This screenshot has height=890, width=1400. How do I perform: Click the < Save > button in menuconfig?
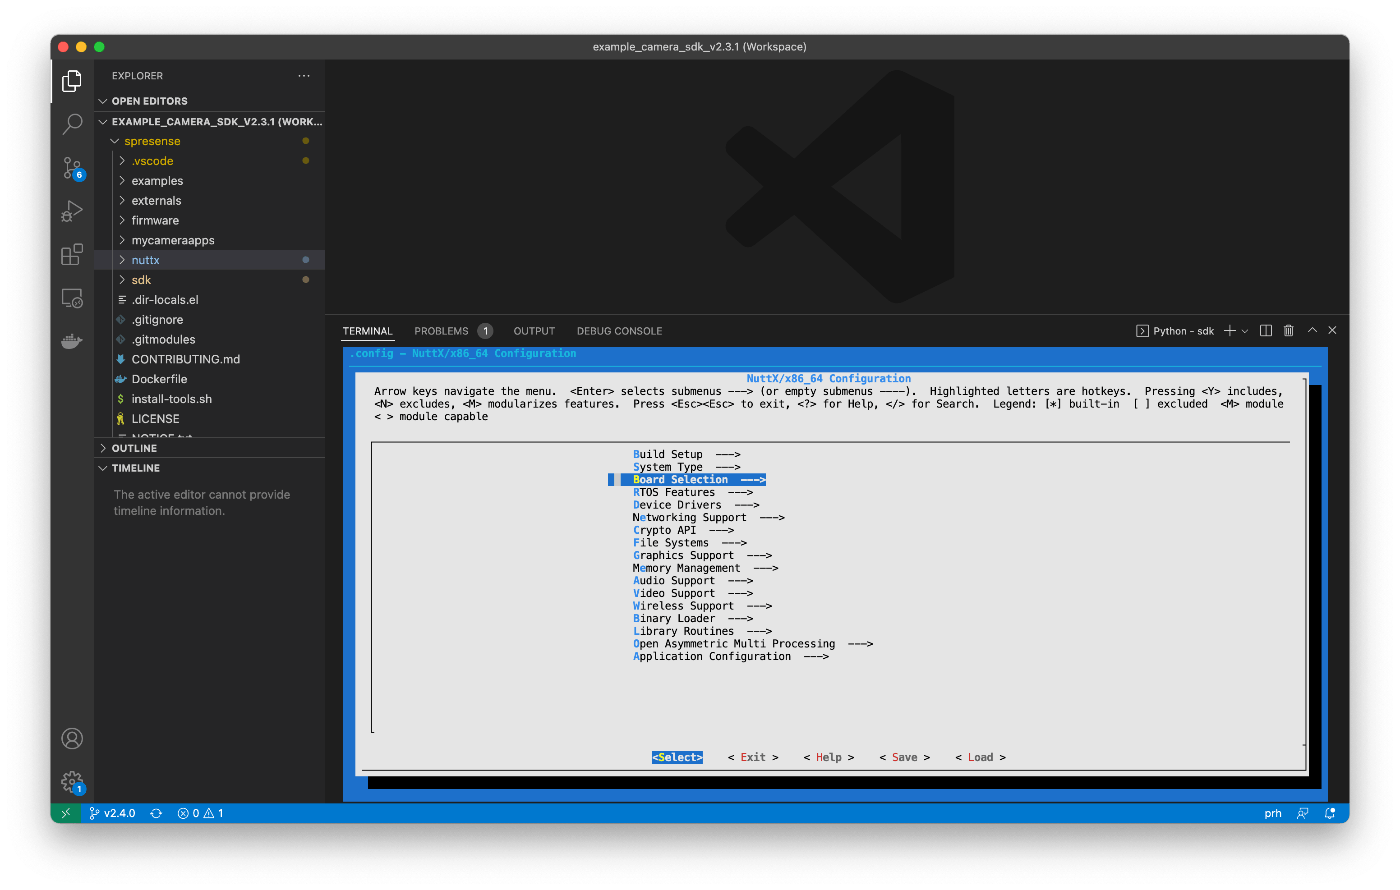coord(905,757)
